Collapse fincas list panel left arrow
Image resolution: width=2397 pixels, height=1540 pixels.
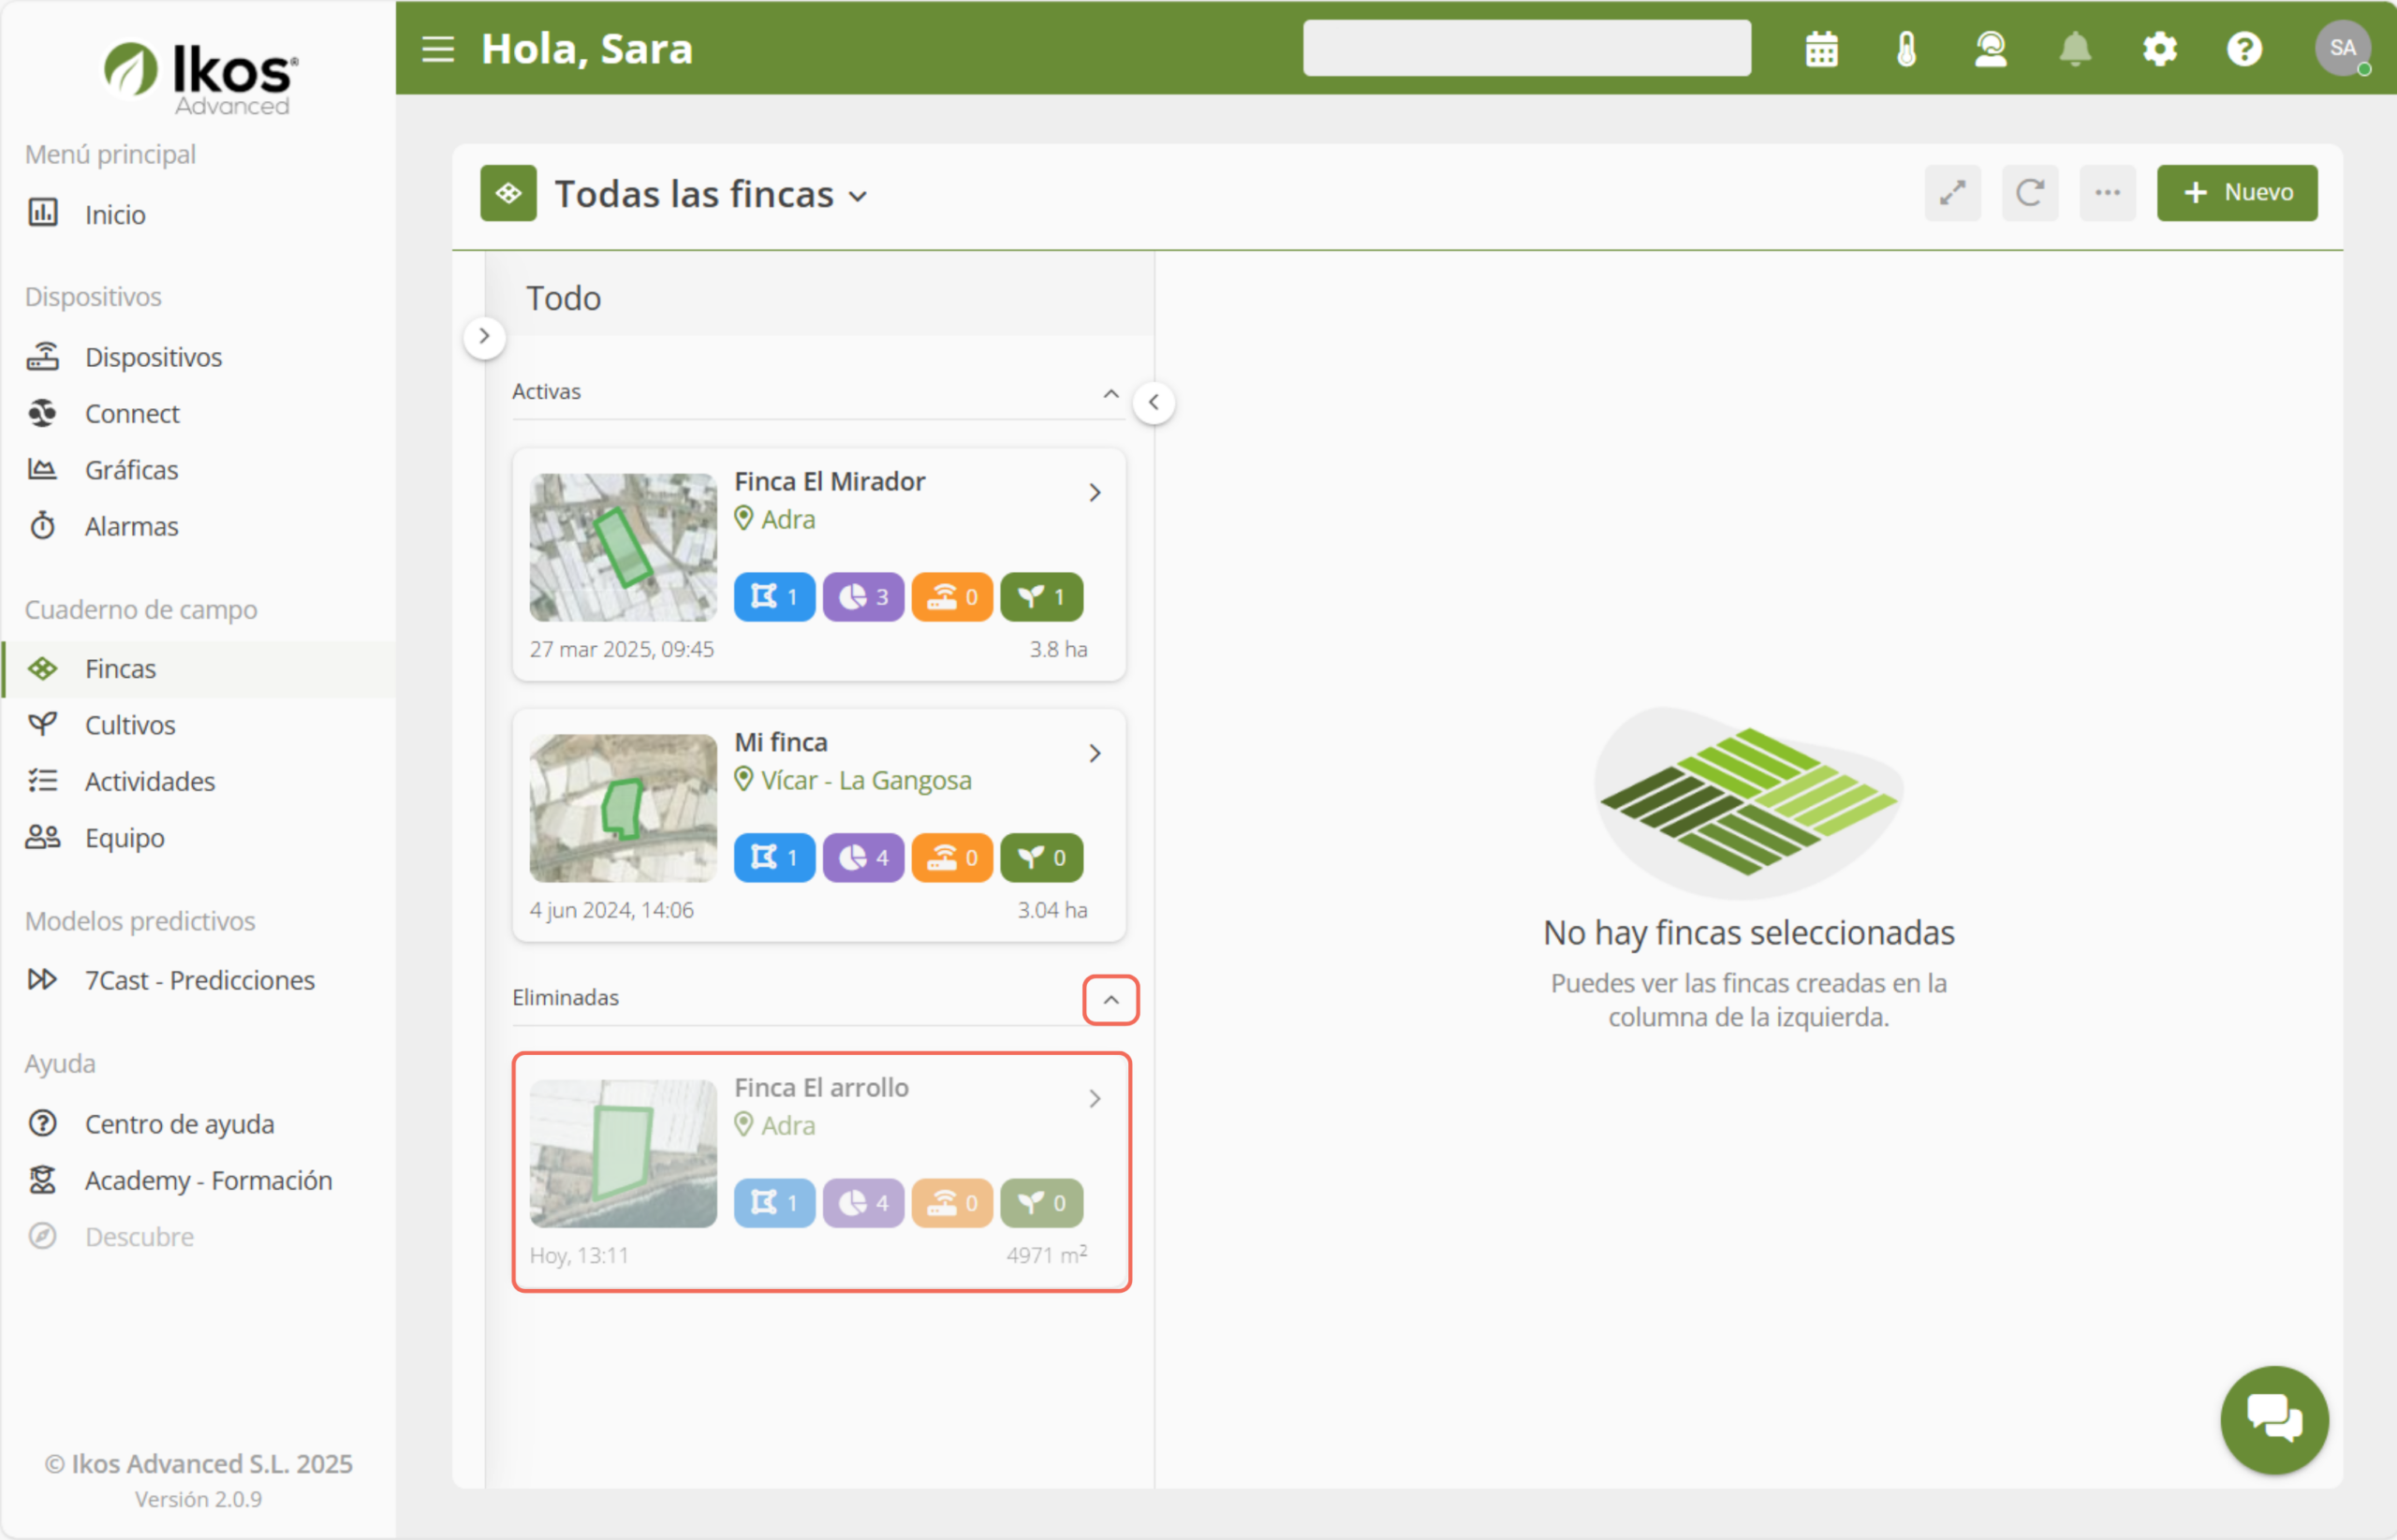tap(1153, 403)
